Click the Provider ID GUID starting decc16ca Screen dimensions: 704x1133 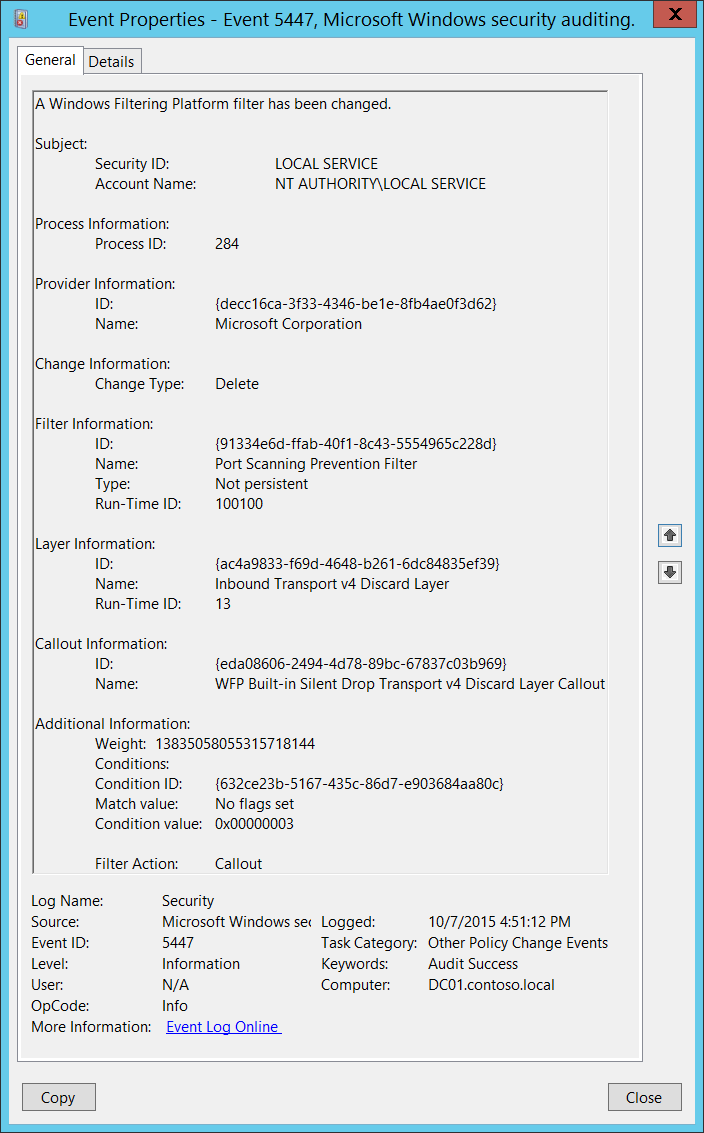click(356, 303)
